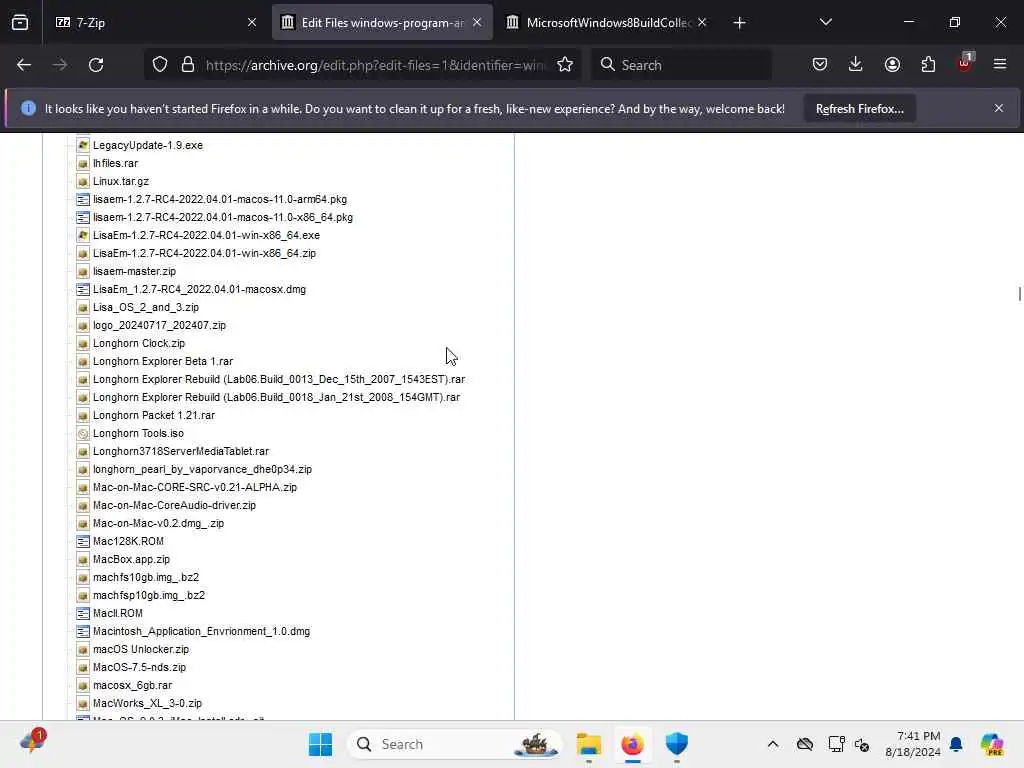Select file lisaem-master.zip
This screenshot has width=1024, height=768.
(135, 271)
